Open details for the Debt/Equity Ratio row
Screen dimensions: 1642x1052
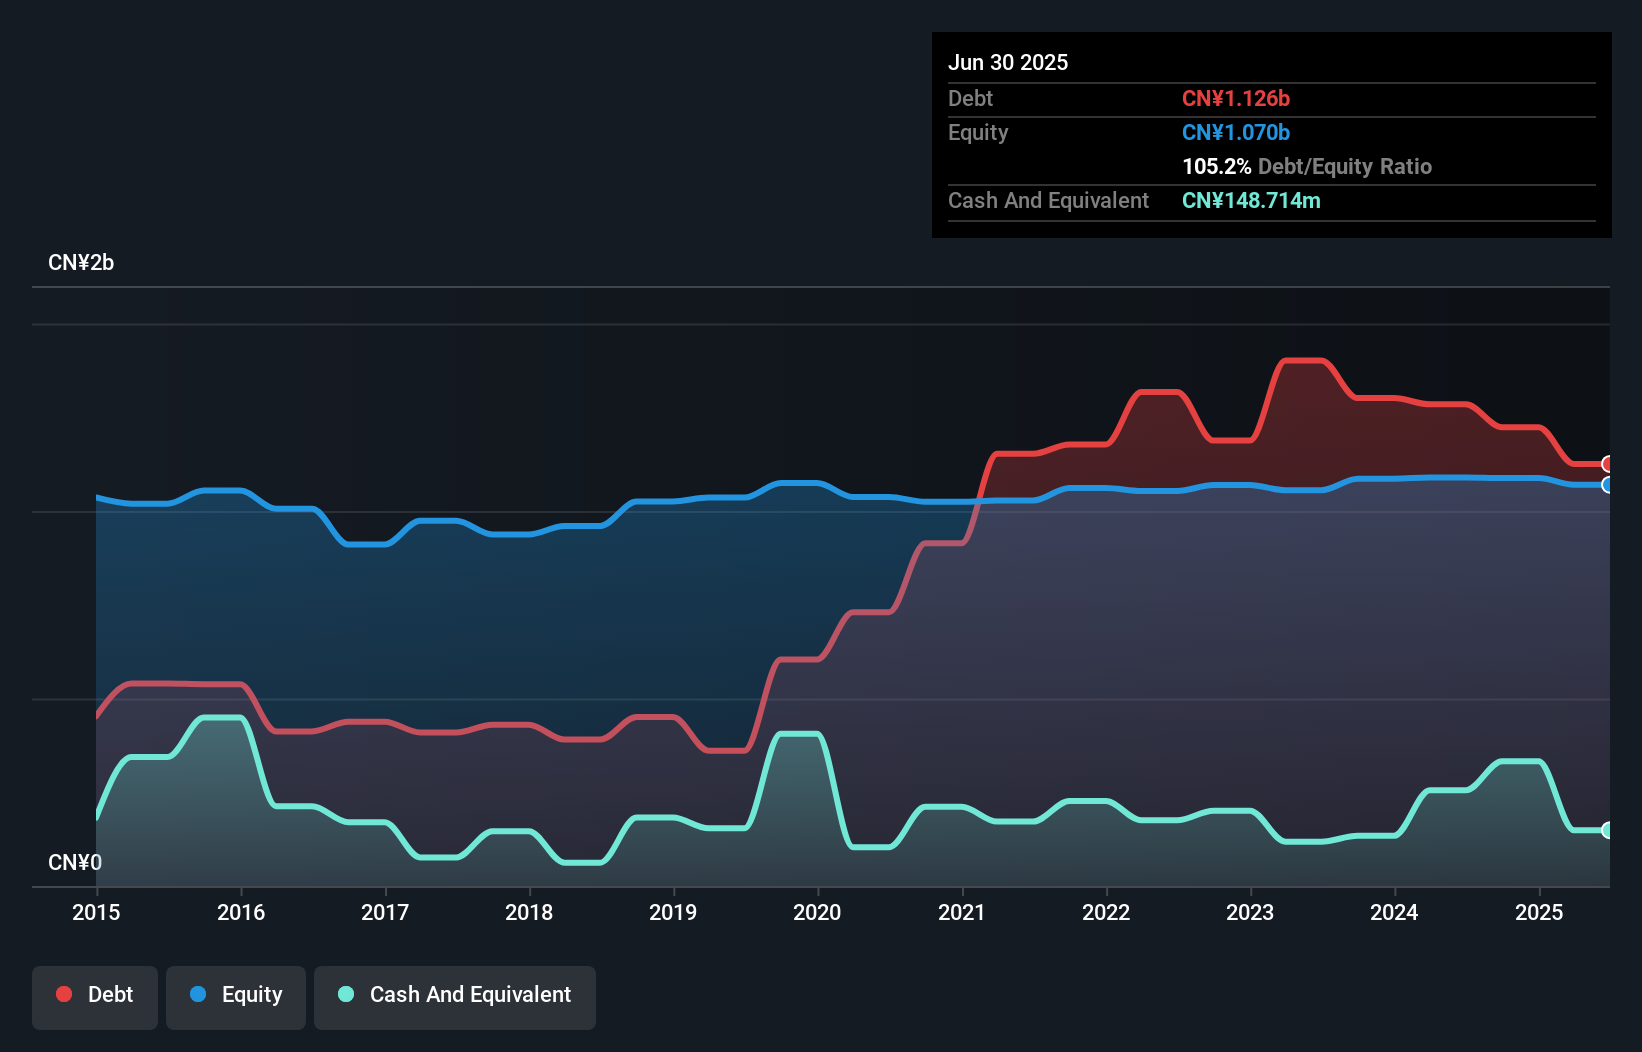click(1307, 166)
